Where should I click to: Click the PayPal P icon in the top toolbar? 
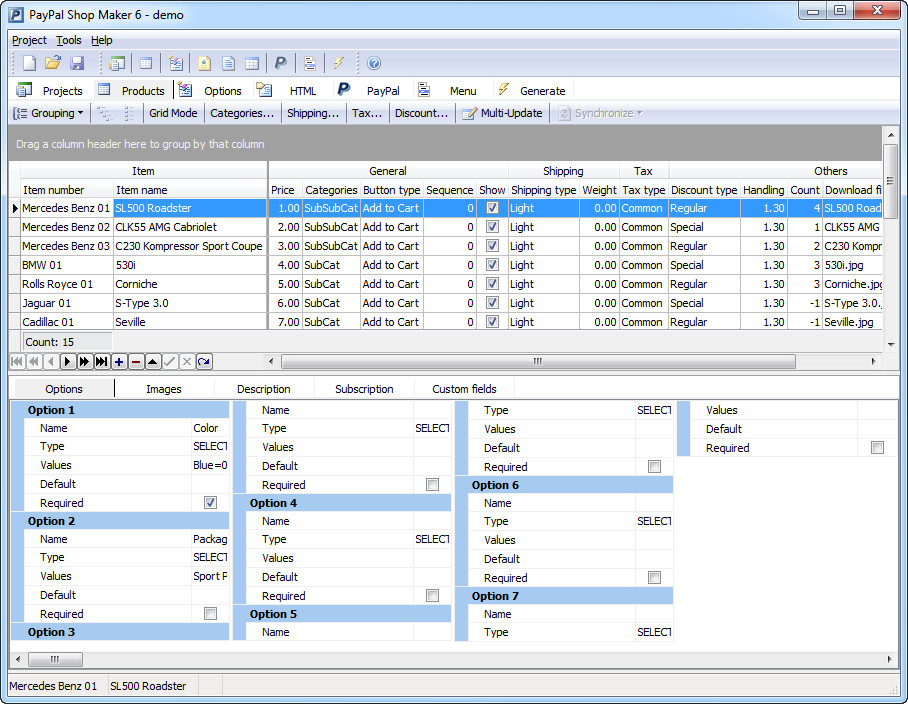click(x=281, y=63)
